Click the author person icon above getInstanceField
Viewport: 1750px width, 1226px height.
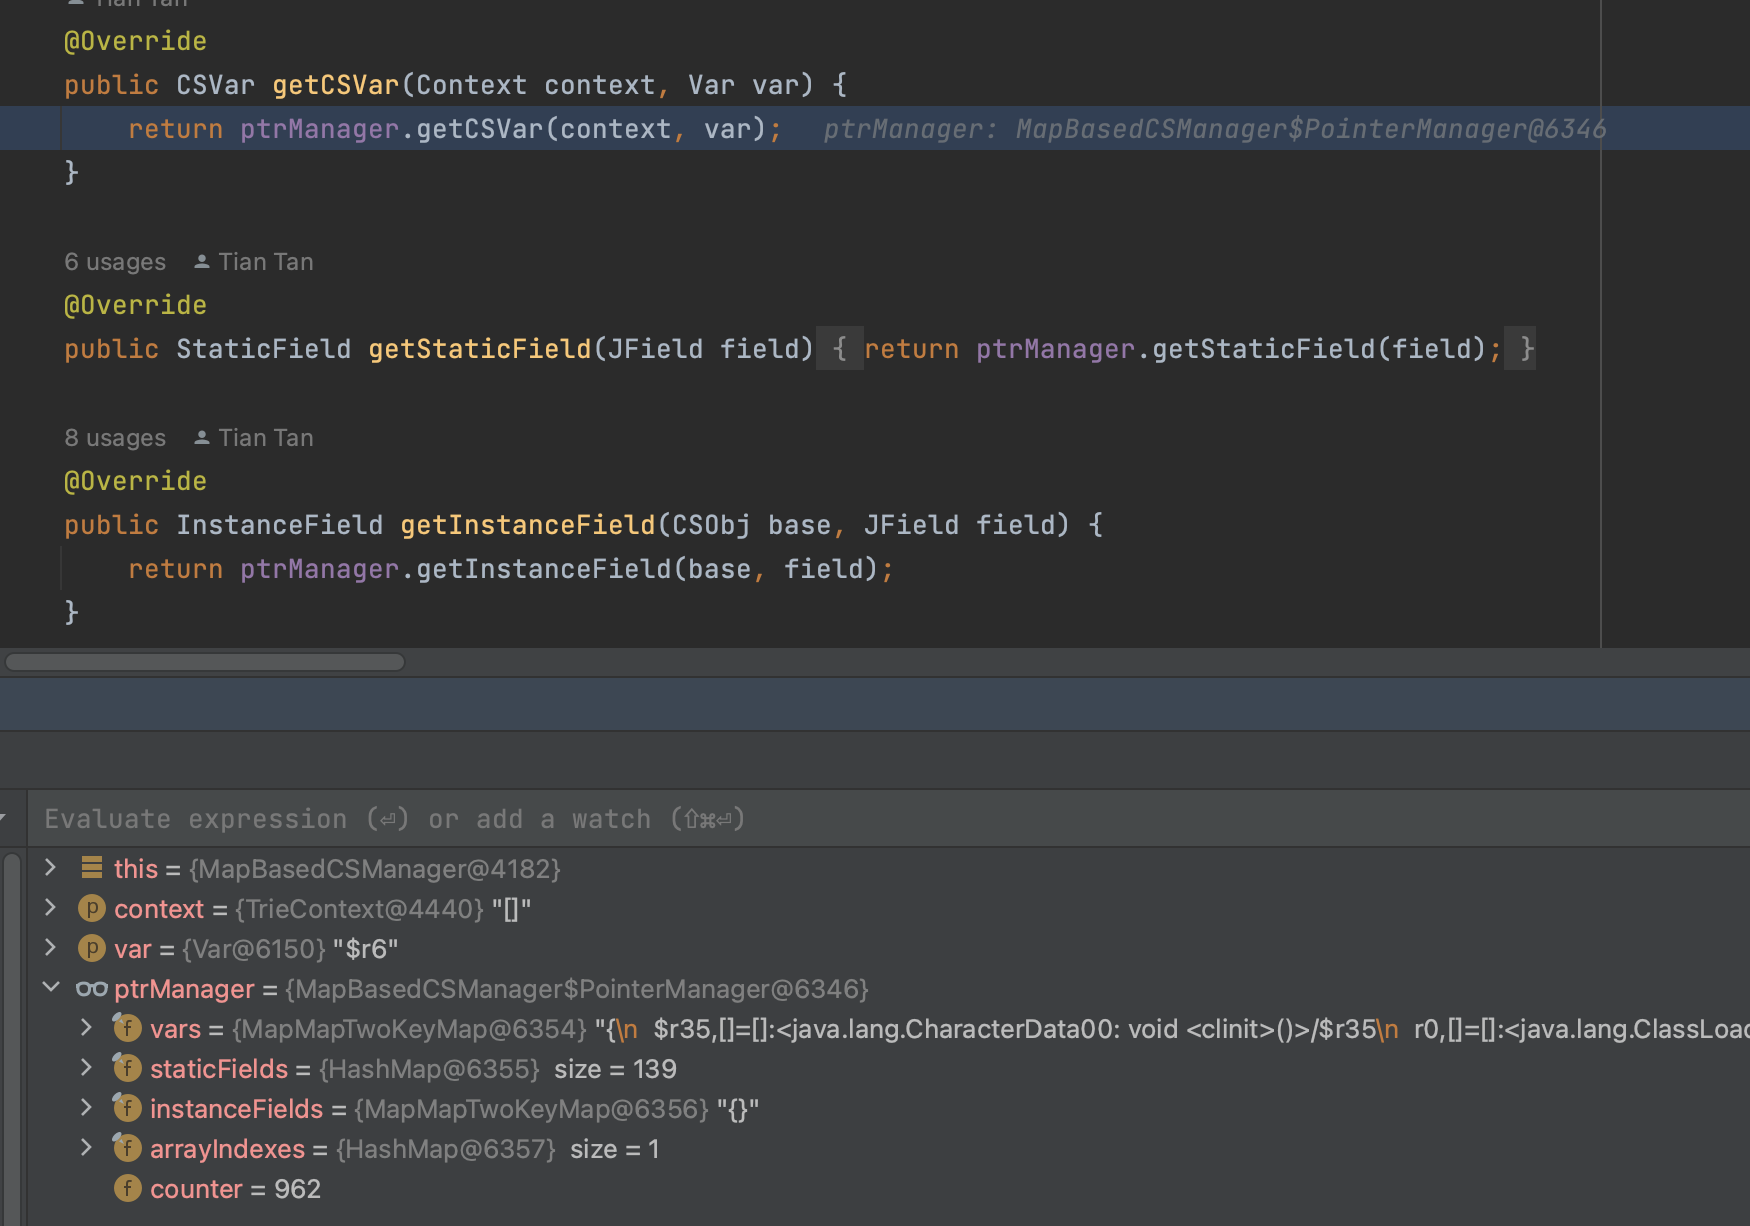pyautogui.click(x=201, y=438)
